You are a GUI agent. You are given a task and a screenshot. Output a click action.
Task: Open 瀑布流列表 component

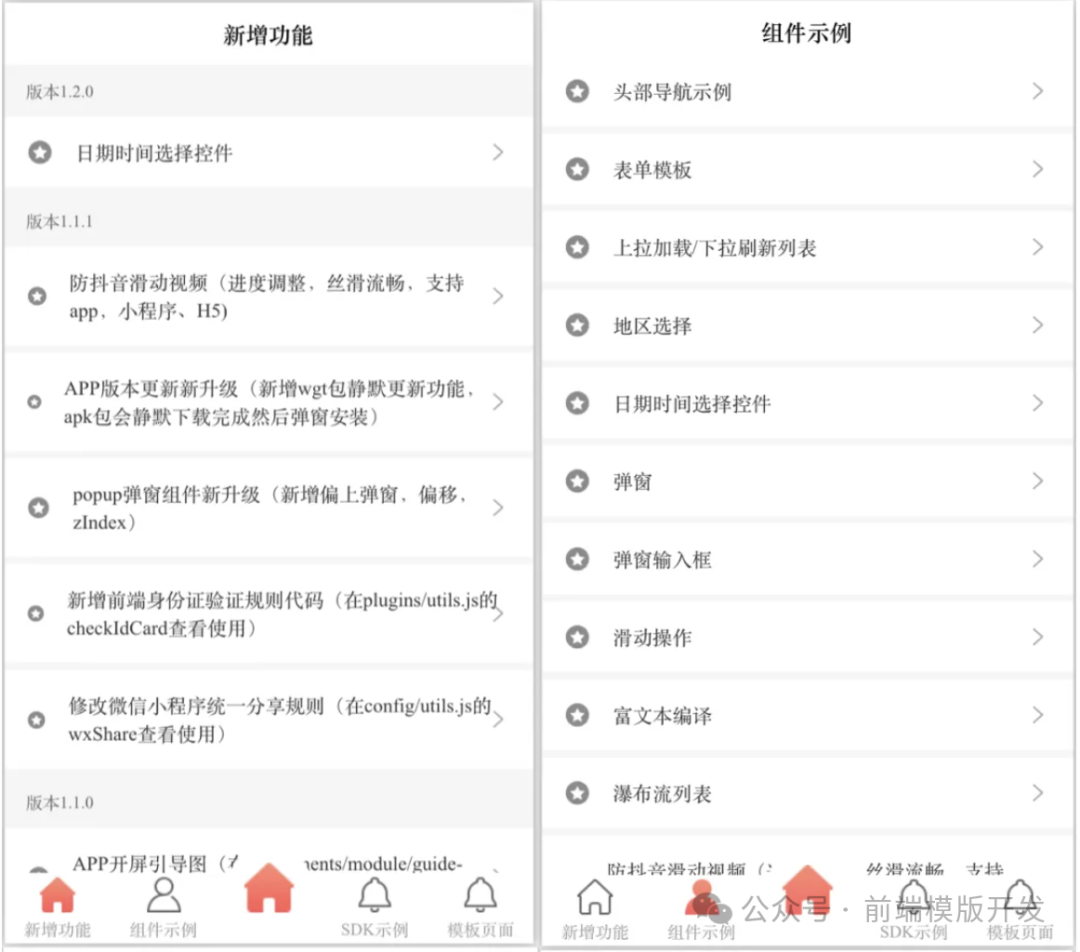tap(807, 793)
